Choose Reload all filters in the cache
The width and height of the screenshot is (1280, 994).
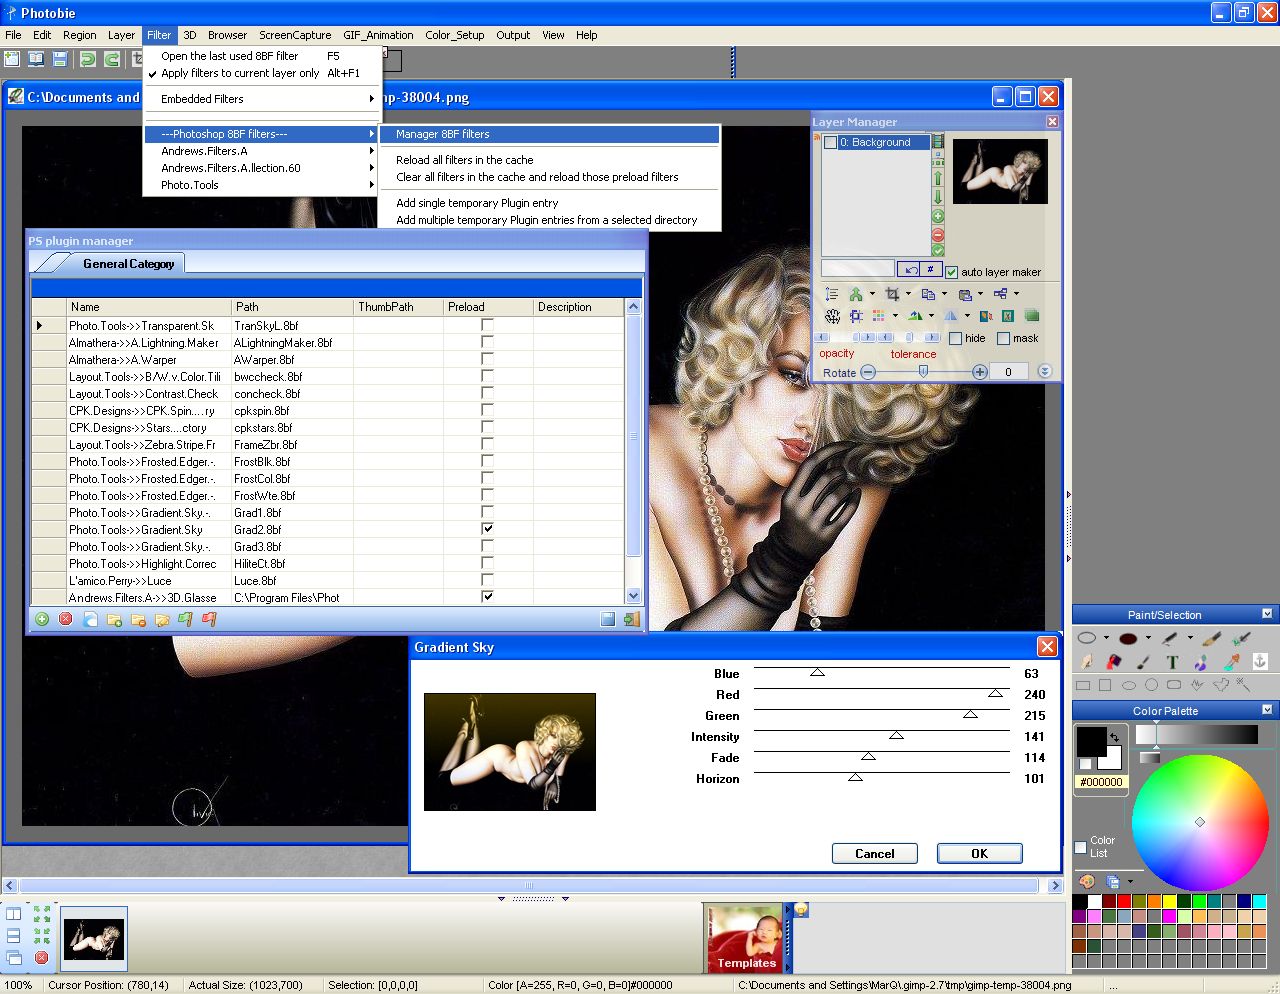click(550, 160)
